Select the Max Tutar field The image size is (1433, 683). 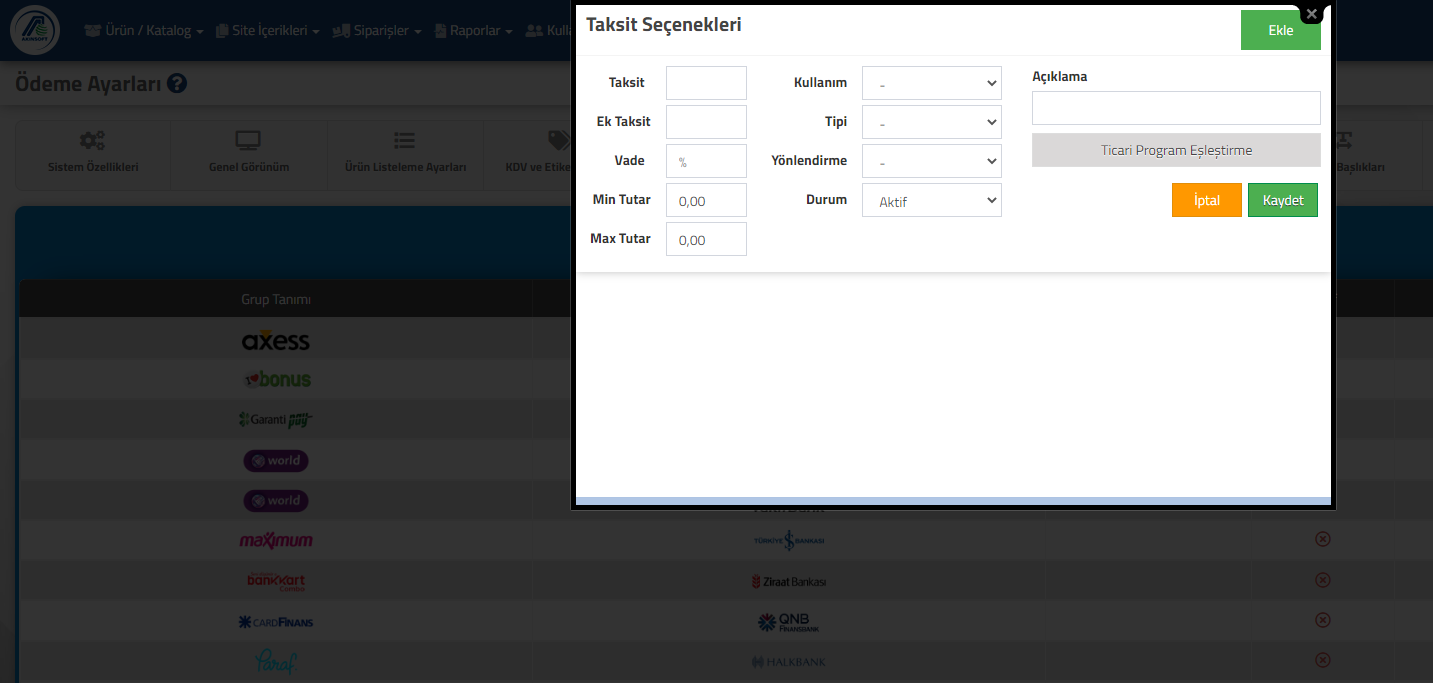(706, 239)
